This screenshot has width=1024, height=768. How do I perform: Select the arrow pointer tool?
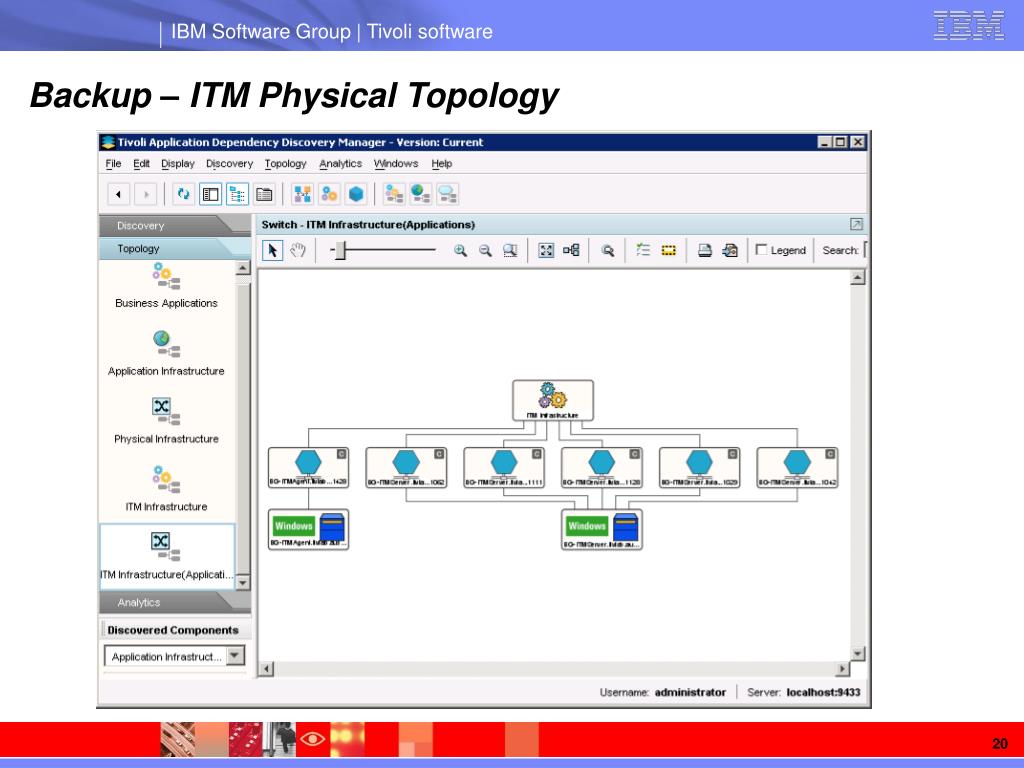tap(272, 250)
